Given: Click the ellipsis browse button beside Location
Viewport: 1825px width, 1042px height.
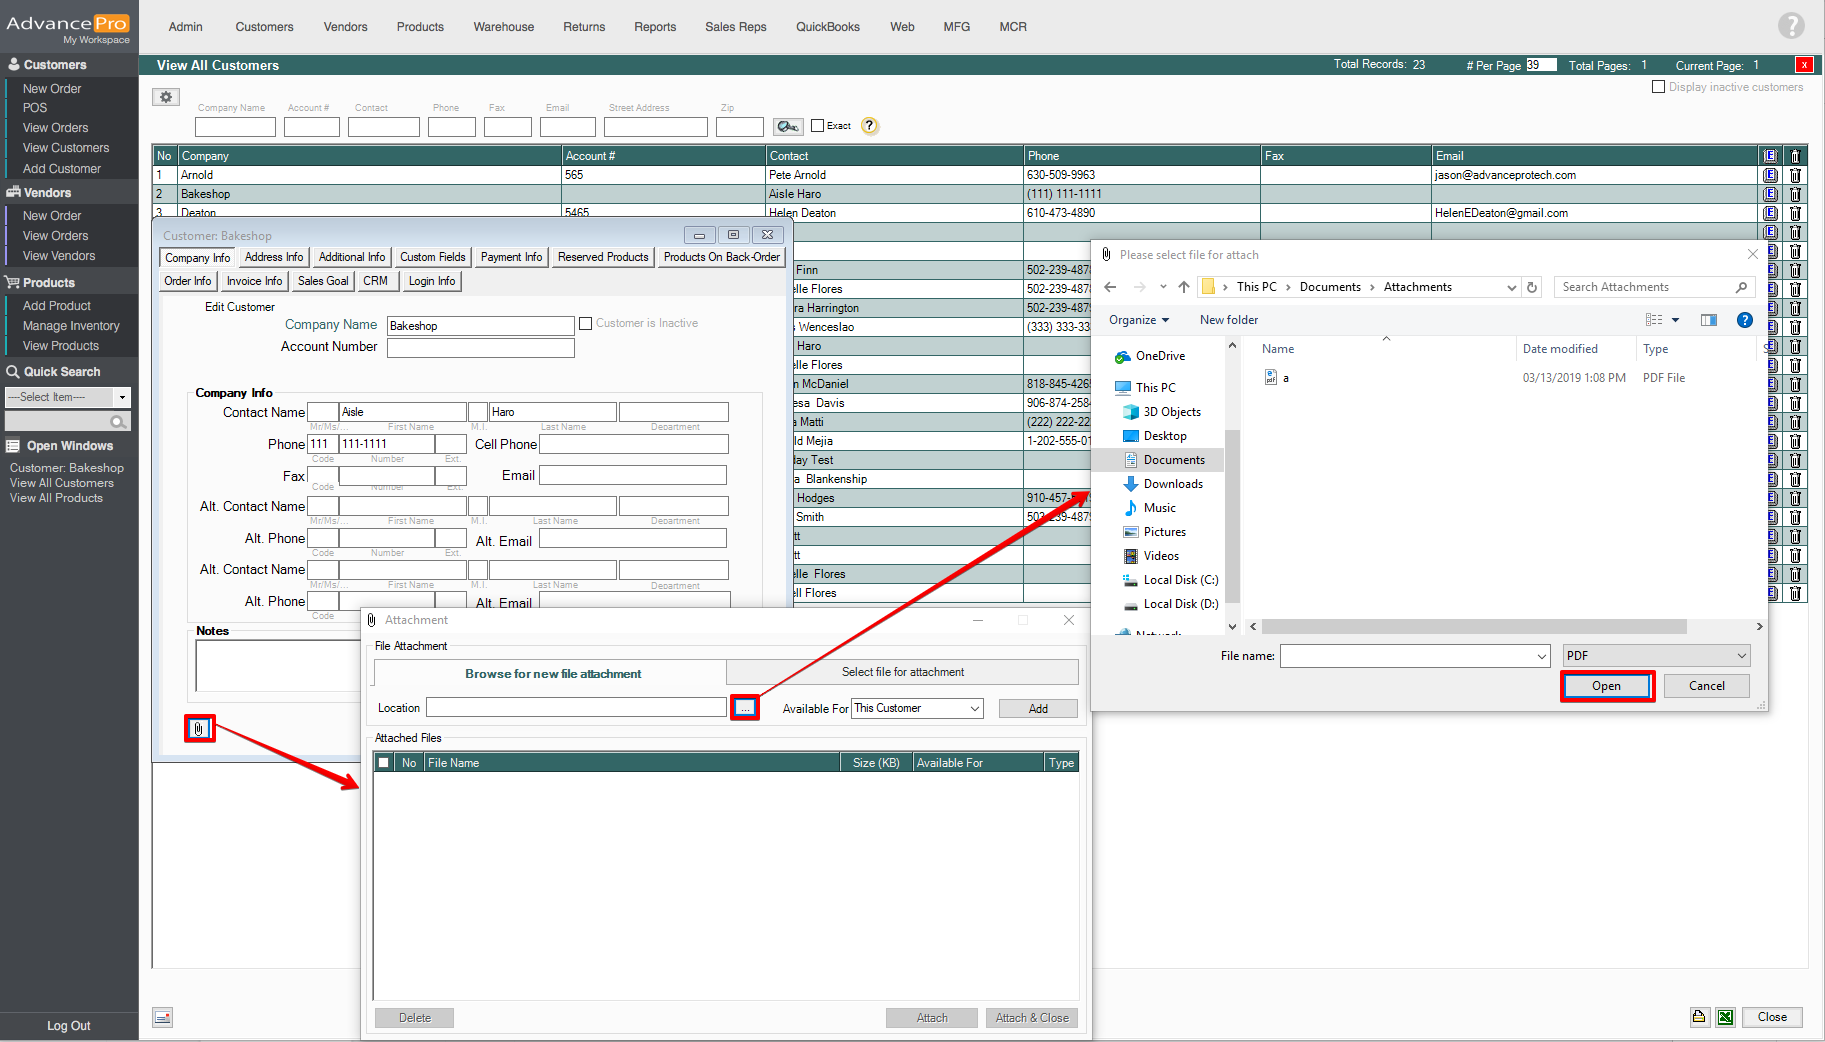Looking at the screenshot, I should click(744, 708).
